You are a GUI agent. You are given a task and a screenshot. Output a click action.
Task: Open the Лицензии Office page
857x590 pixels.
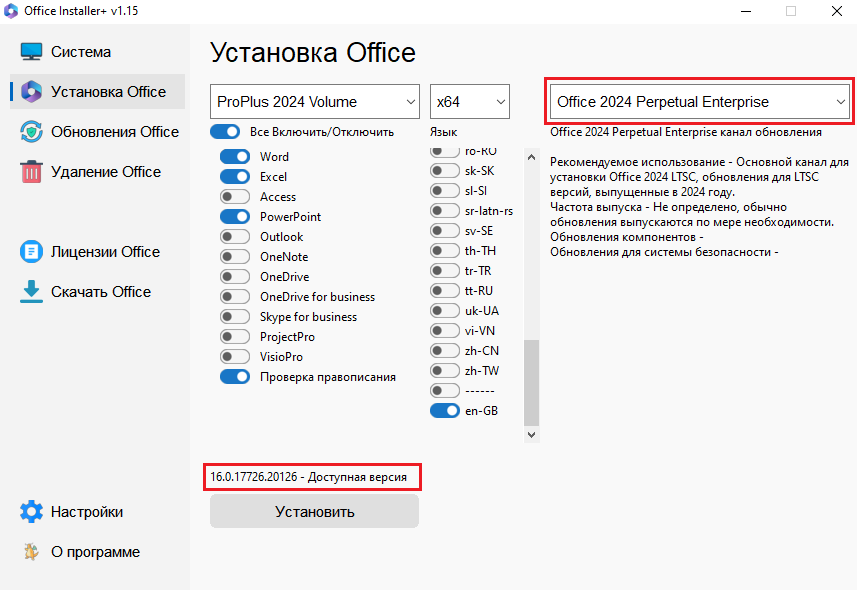[x=97, y=252]
